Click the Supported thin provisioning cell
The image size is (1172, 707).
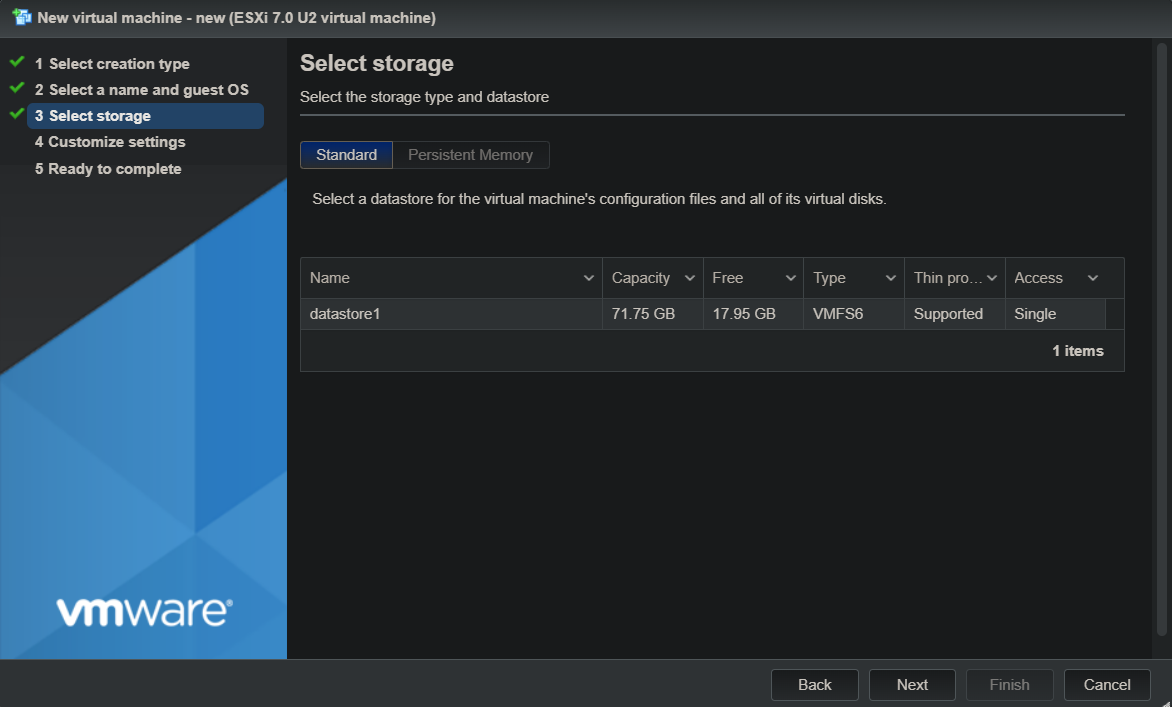(x=954, y=314)
